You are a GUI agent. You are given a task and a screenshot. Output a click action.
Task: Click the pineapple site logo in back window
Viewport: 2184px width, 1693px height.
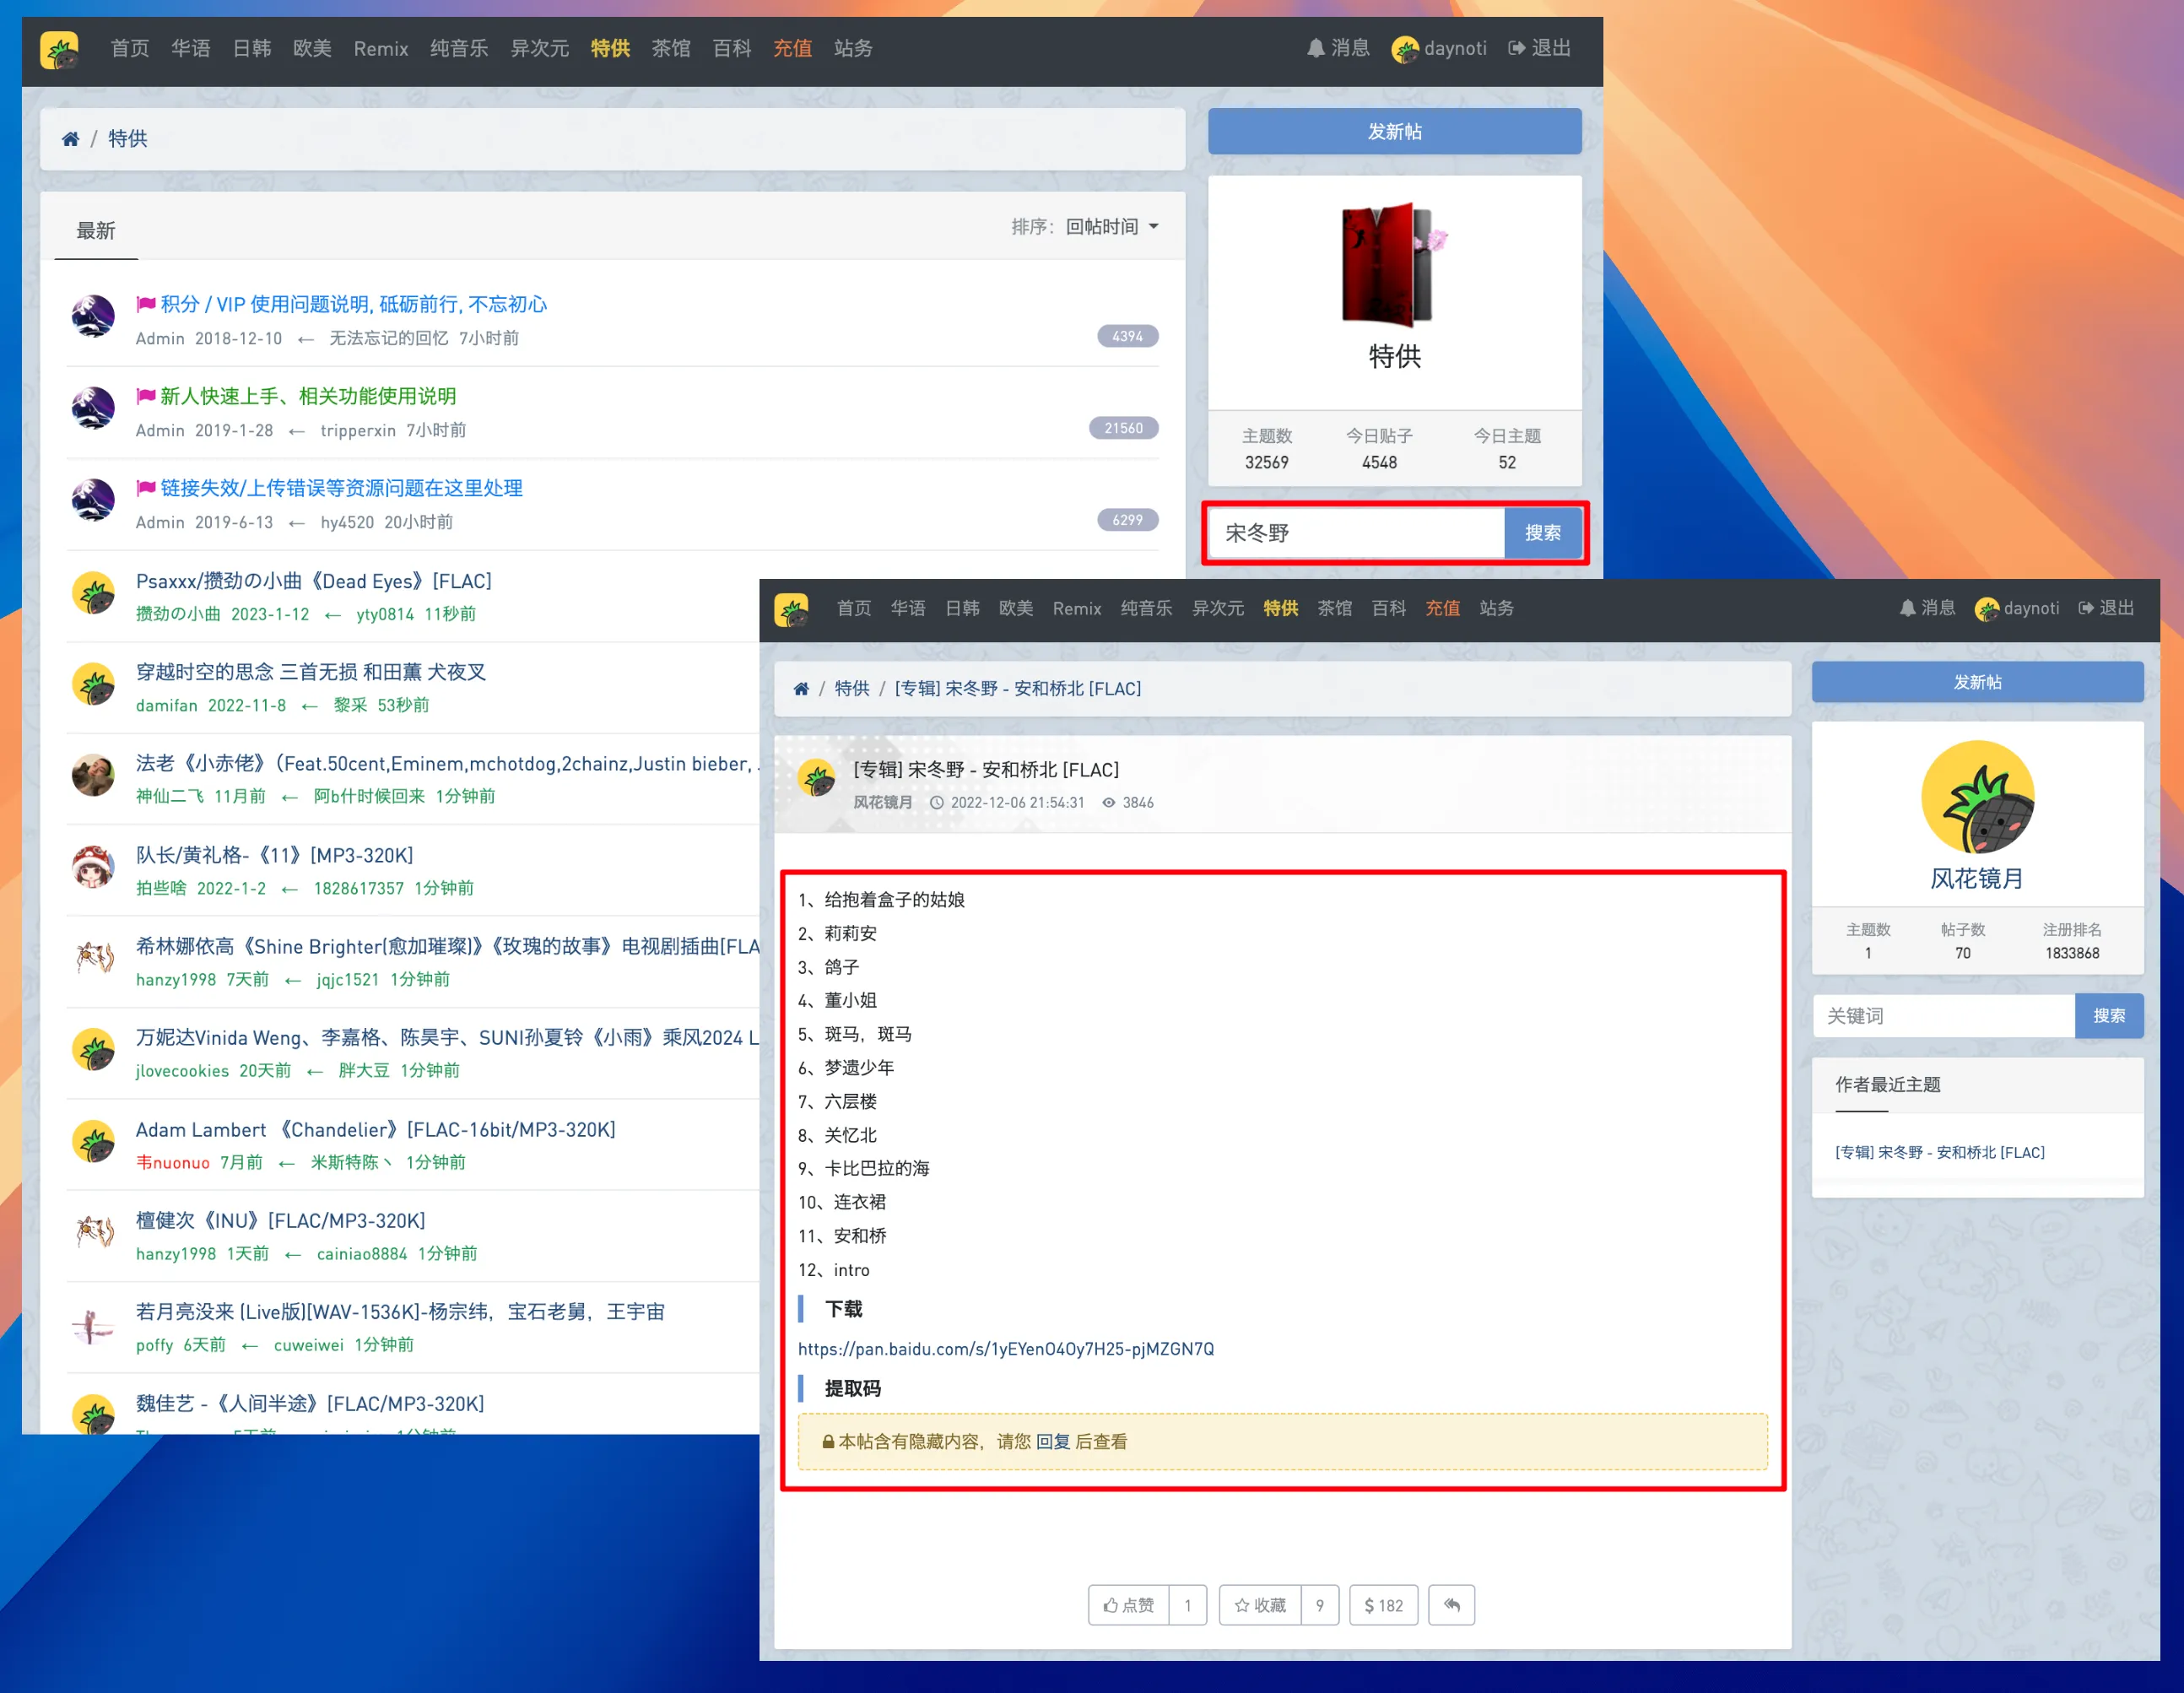(59, 50)
